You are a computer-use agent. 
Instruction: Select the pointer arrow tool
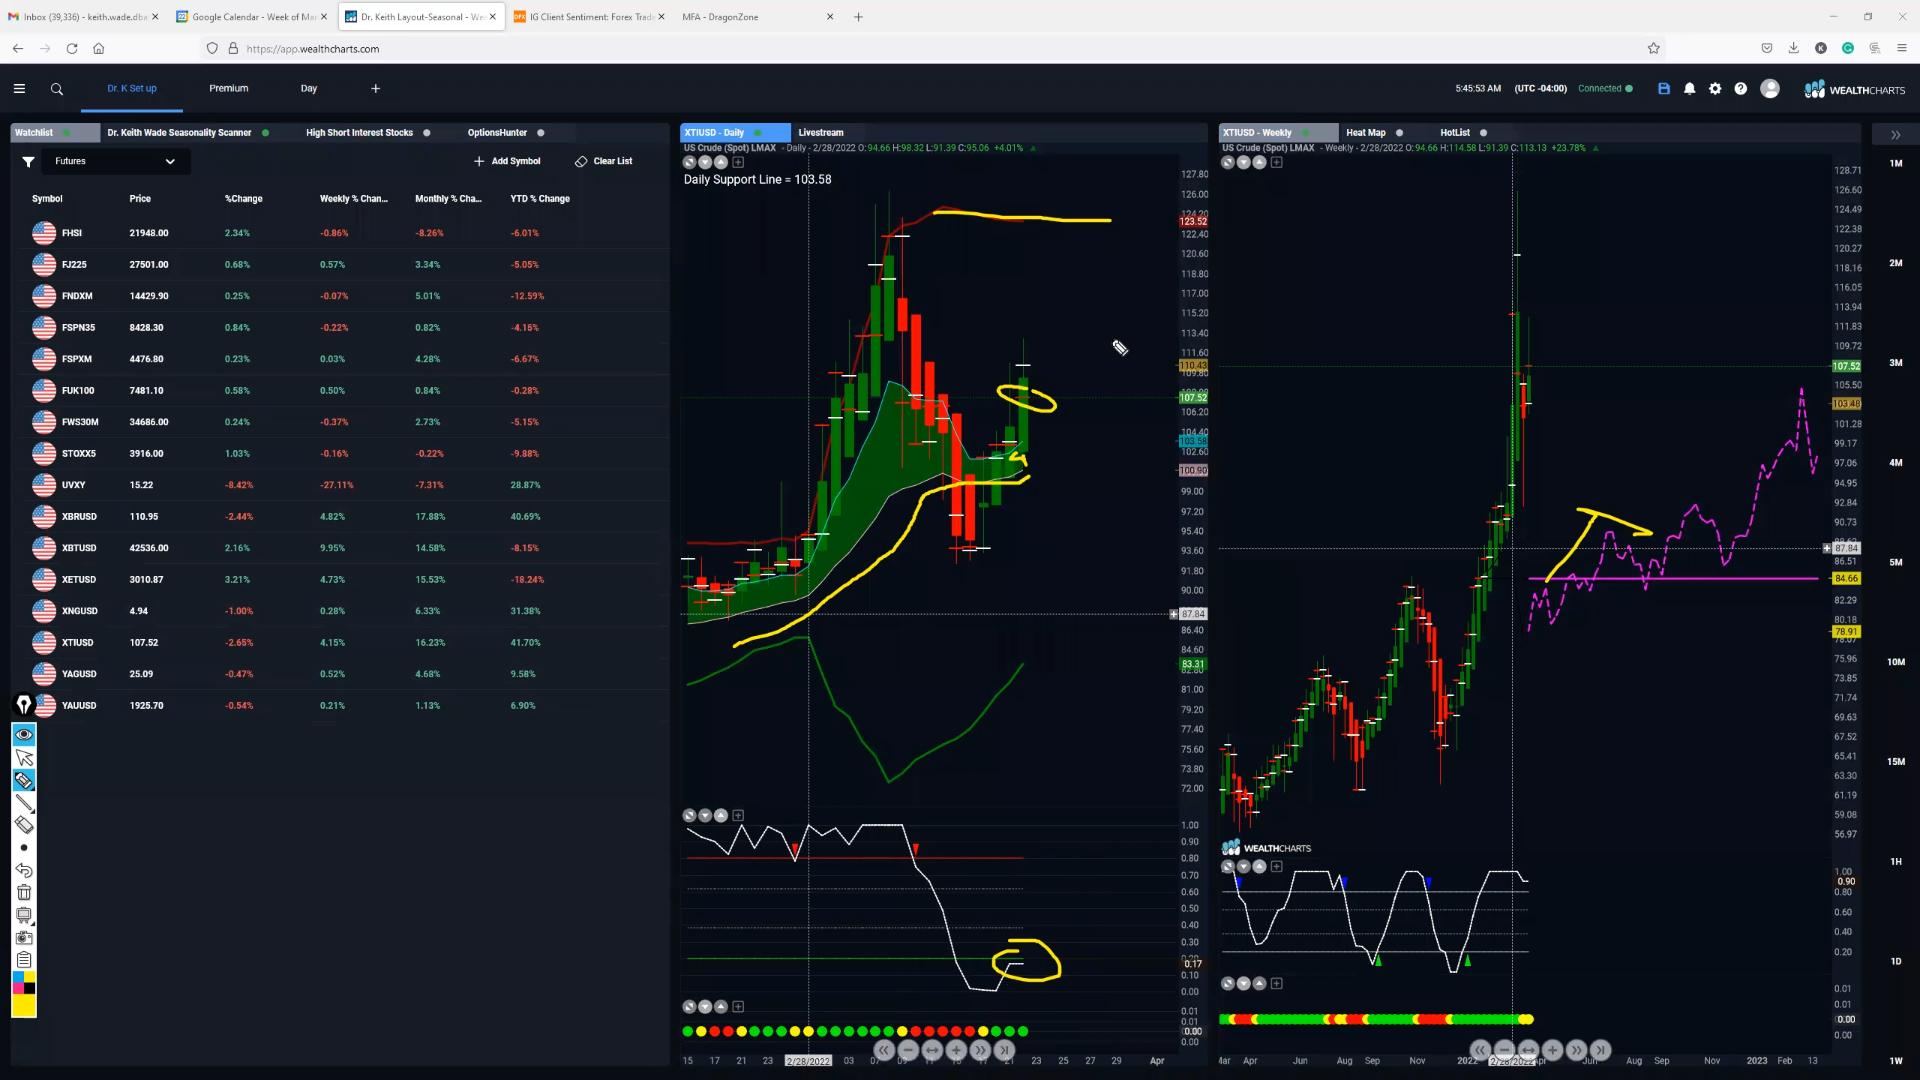pos(24,758)
